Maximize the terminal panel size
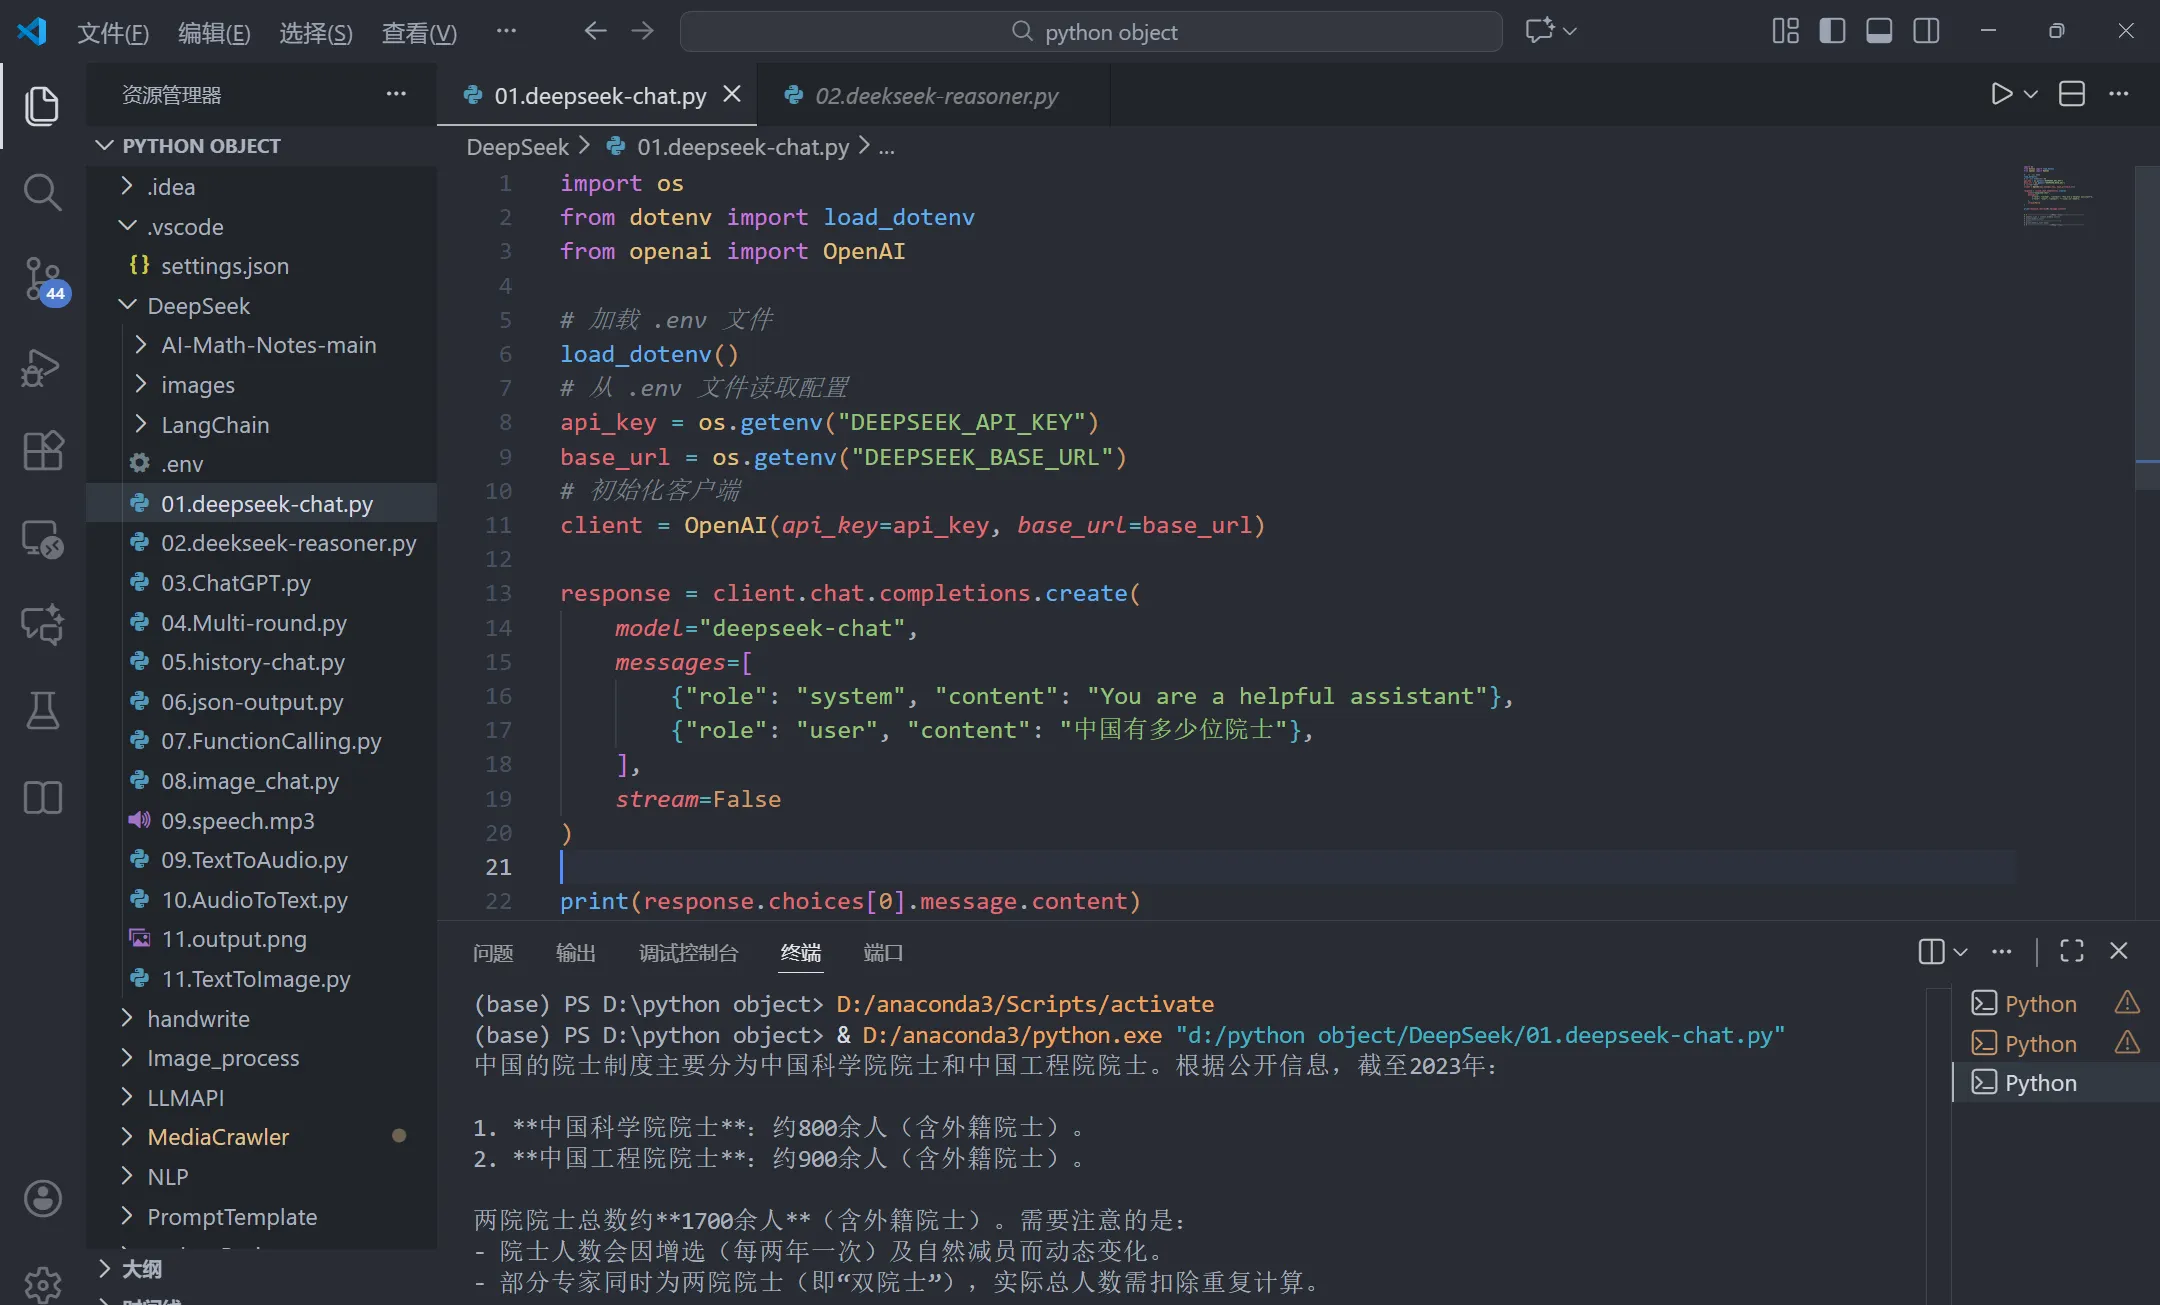 tap(2072, 951)
